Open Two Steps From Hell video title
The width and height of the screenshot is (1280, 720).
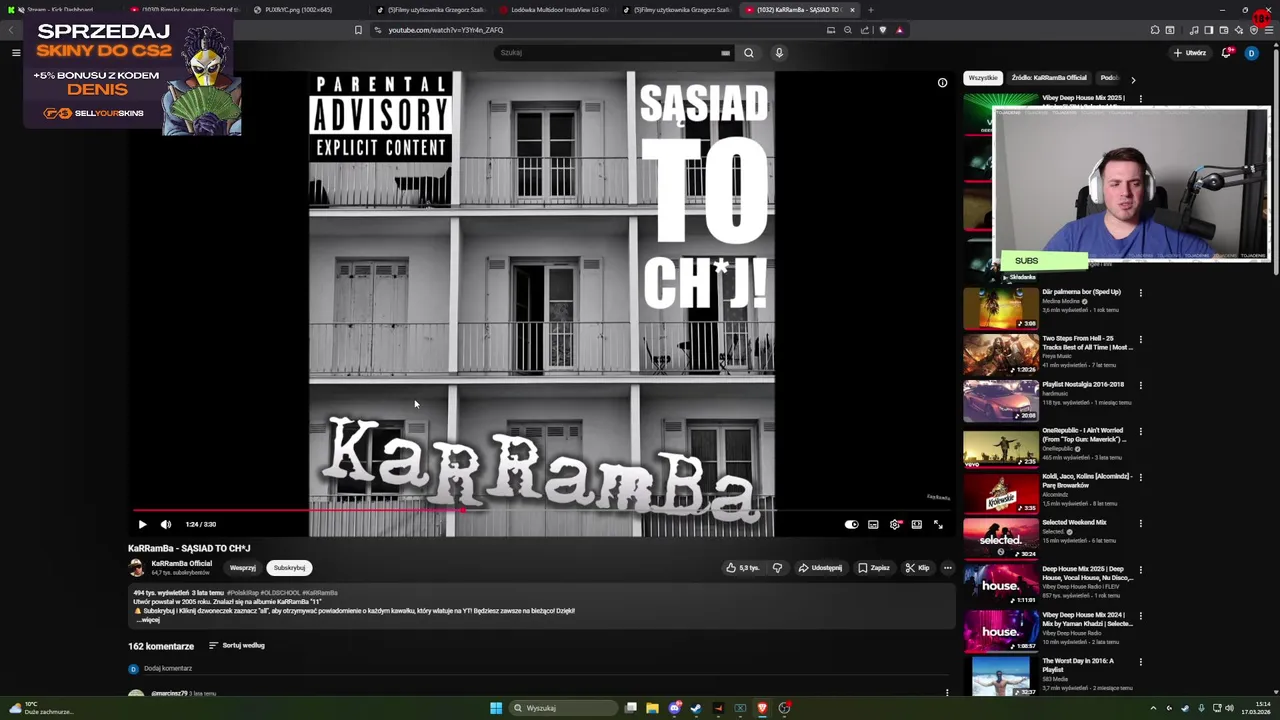pyautogui.click(x=1087, y=343)
